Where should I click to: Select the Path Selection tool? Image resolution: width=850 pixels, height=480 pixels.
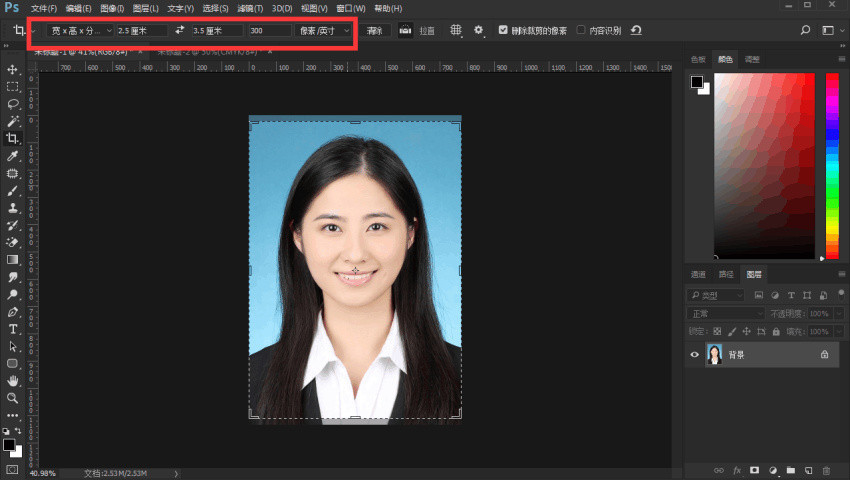[12, 347]
